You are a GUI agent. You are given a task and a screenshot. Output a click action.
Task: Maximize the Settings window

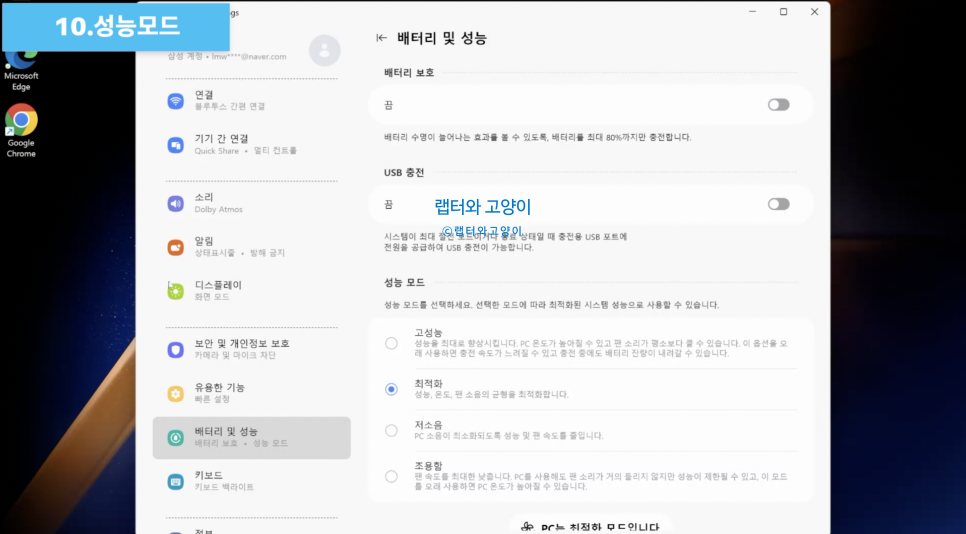pyautogui.click(x=784, y=12)
